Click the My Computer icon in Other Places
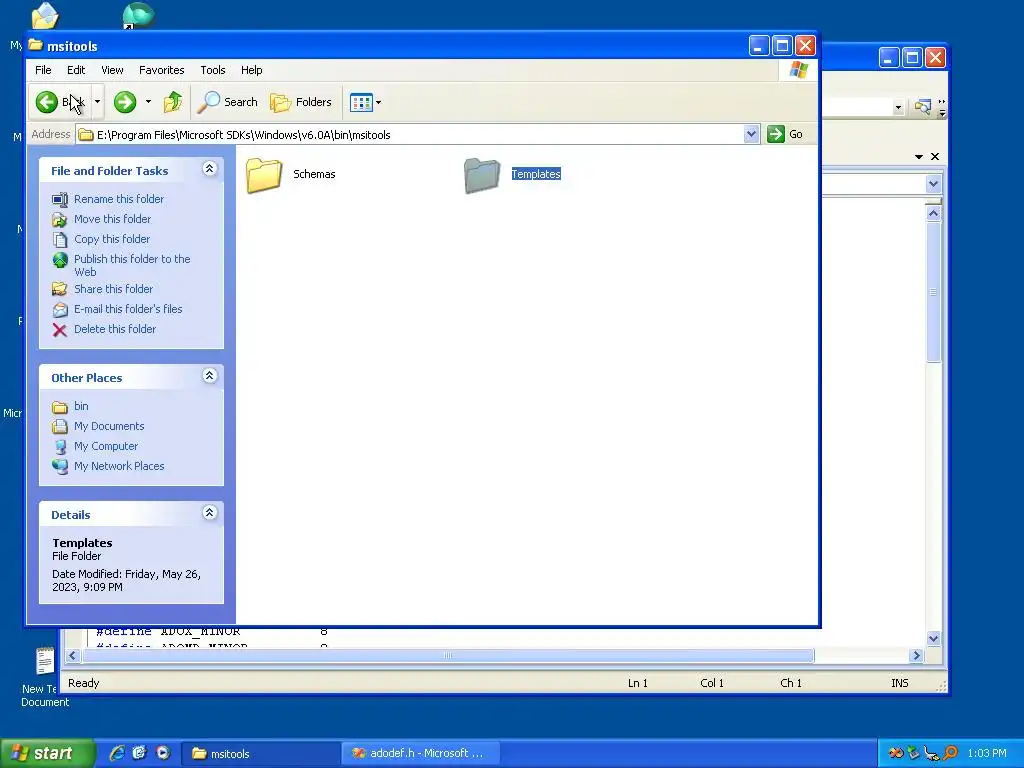Screen dimensions: 1024x768 click(x=60, y=447)
